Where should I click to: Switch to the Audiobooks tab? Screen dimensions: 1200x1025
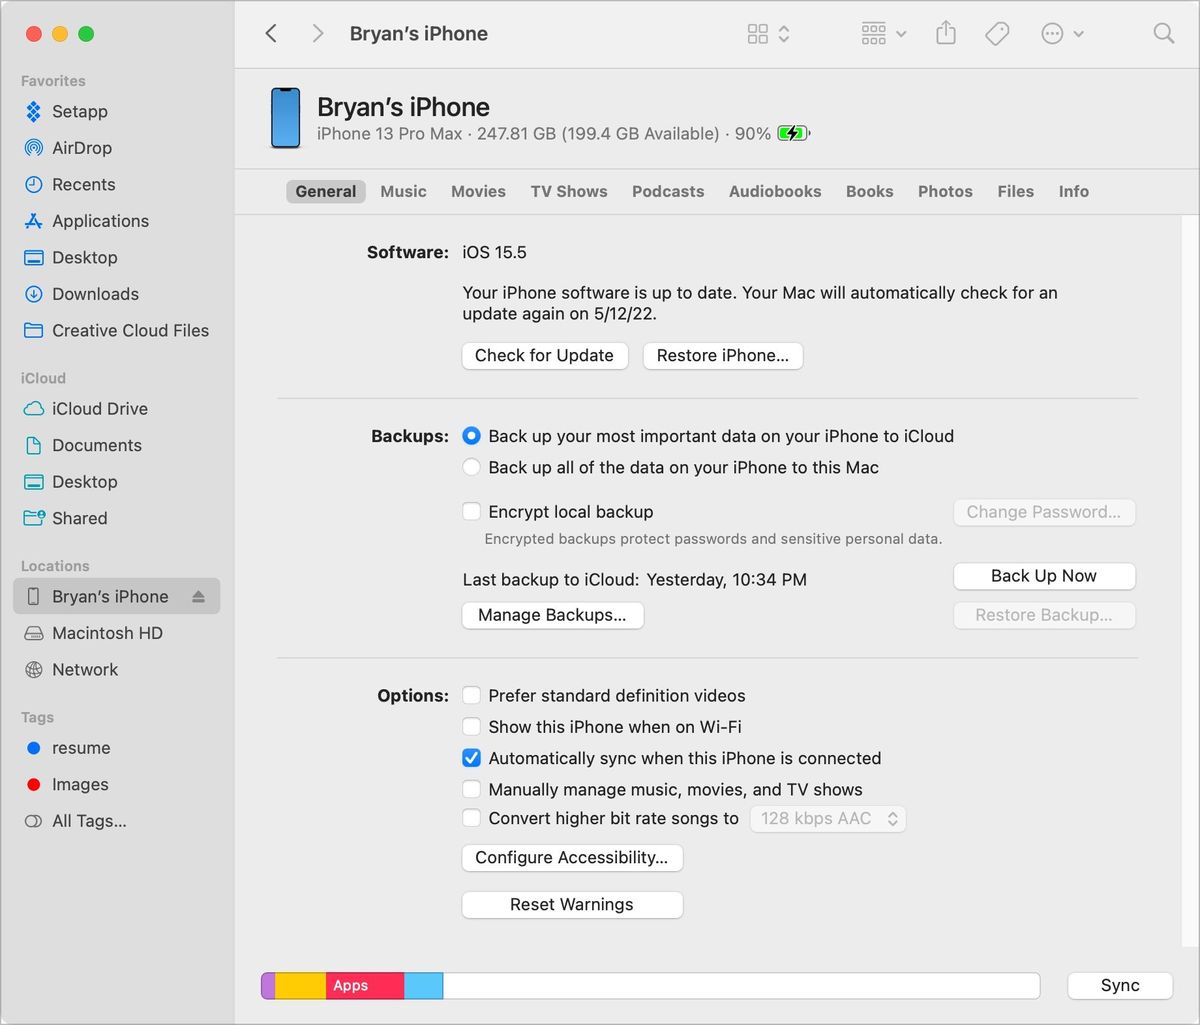point(775,191)
